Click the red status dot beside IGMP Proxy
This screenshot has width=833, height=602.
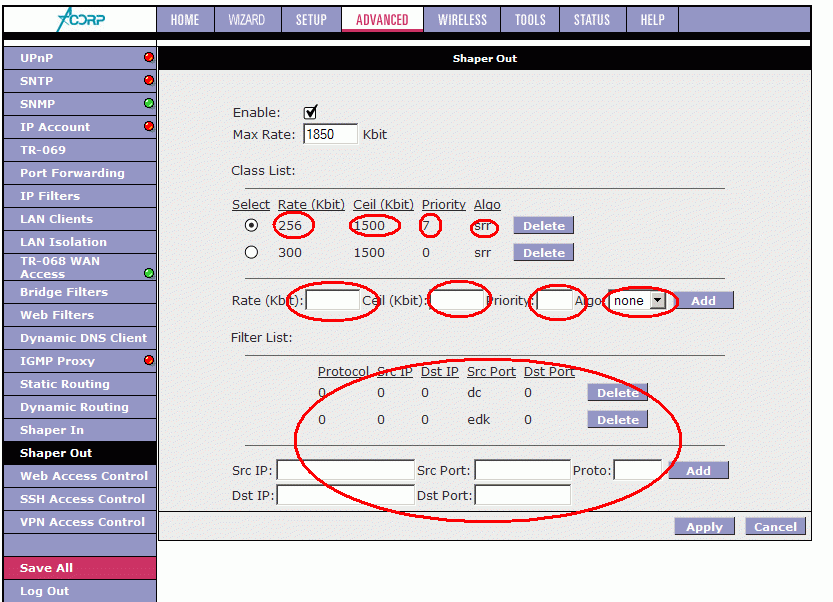point(149,360)
